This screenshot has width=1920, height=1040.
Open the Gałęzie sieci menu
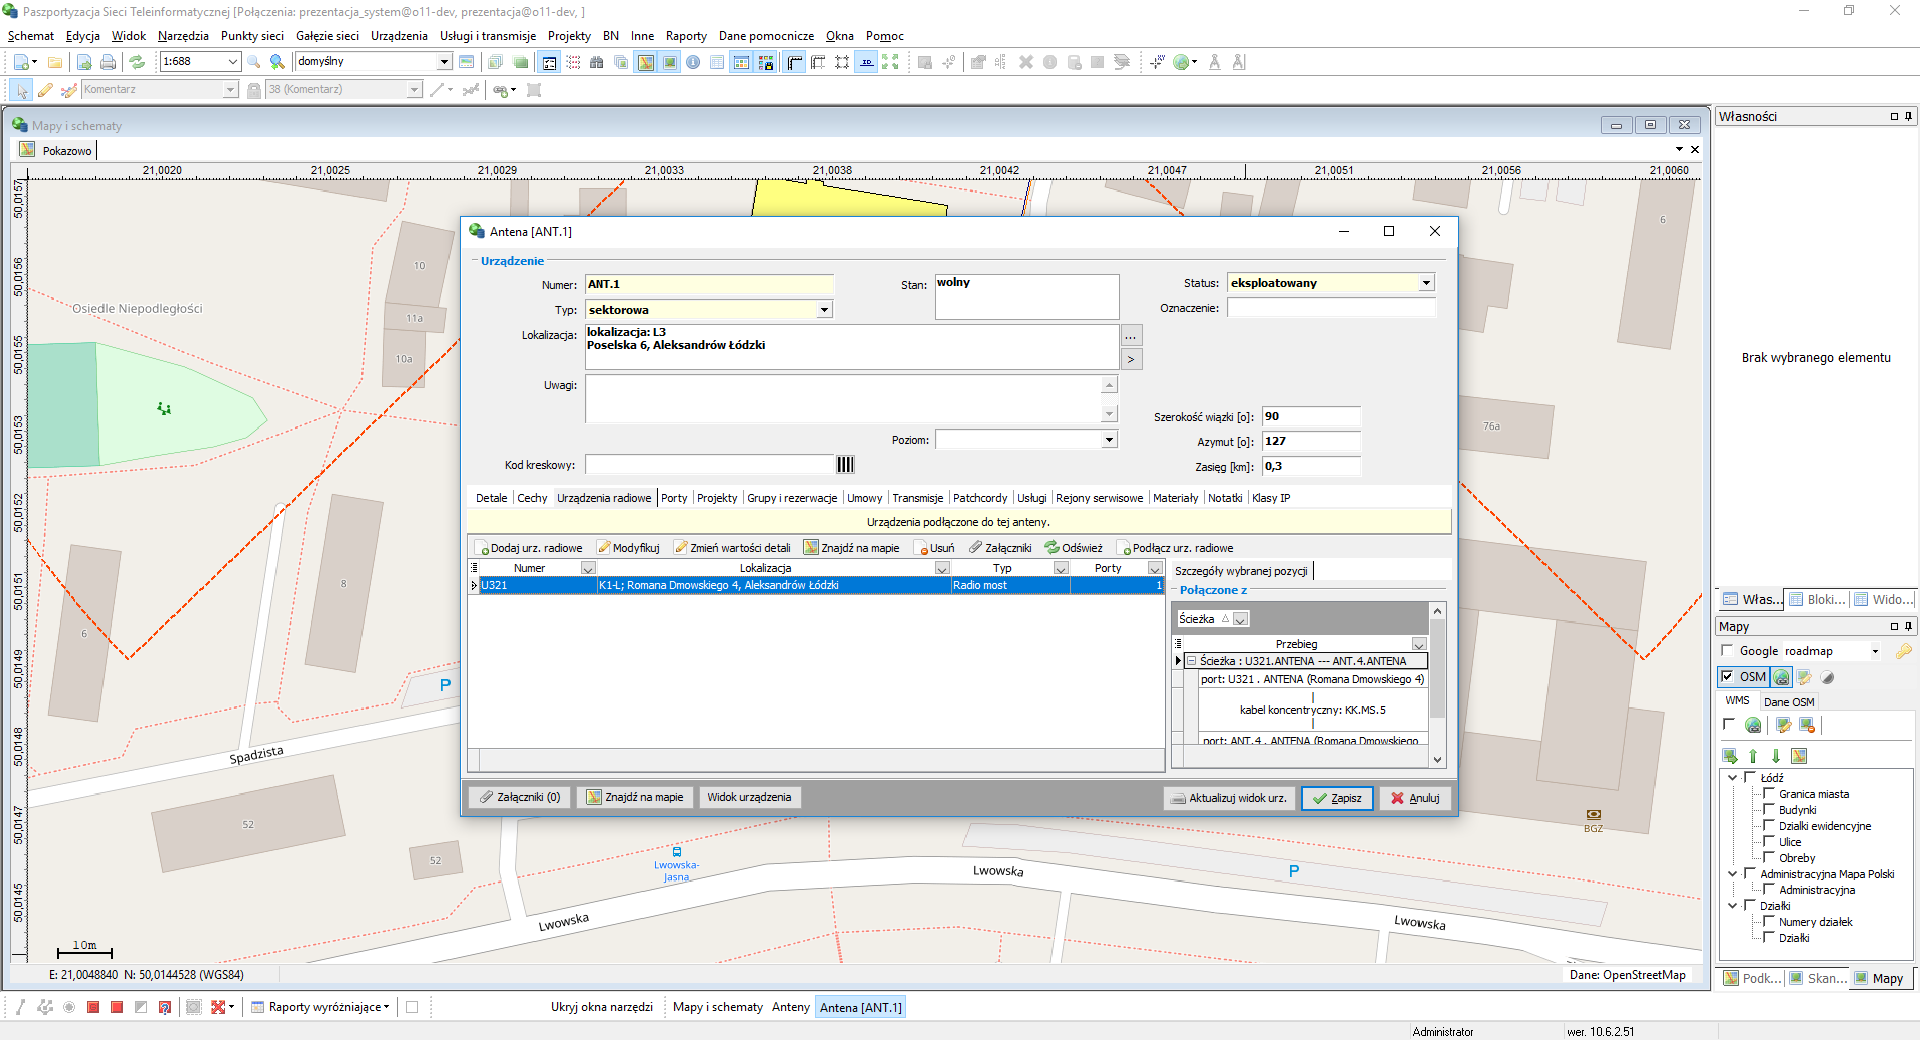point(327,36)
